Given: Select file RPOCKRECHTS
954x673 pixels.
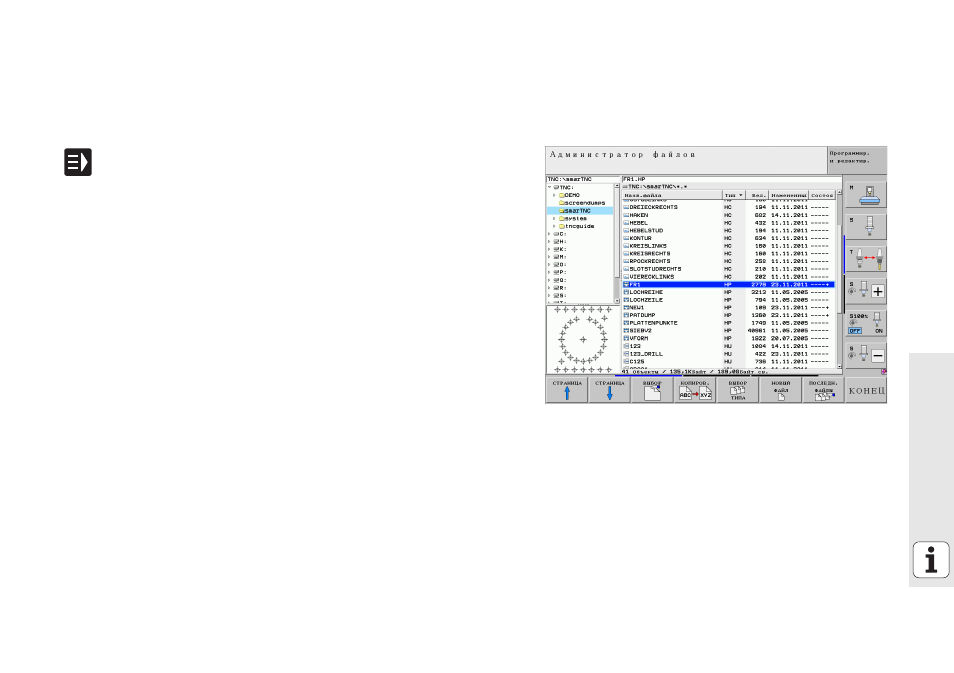Looking at the screenshot, I should [x=728, y=261].
